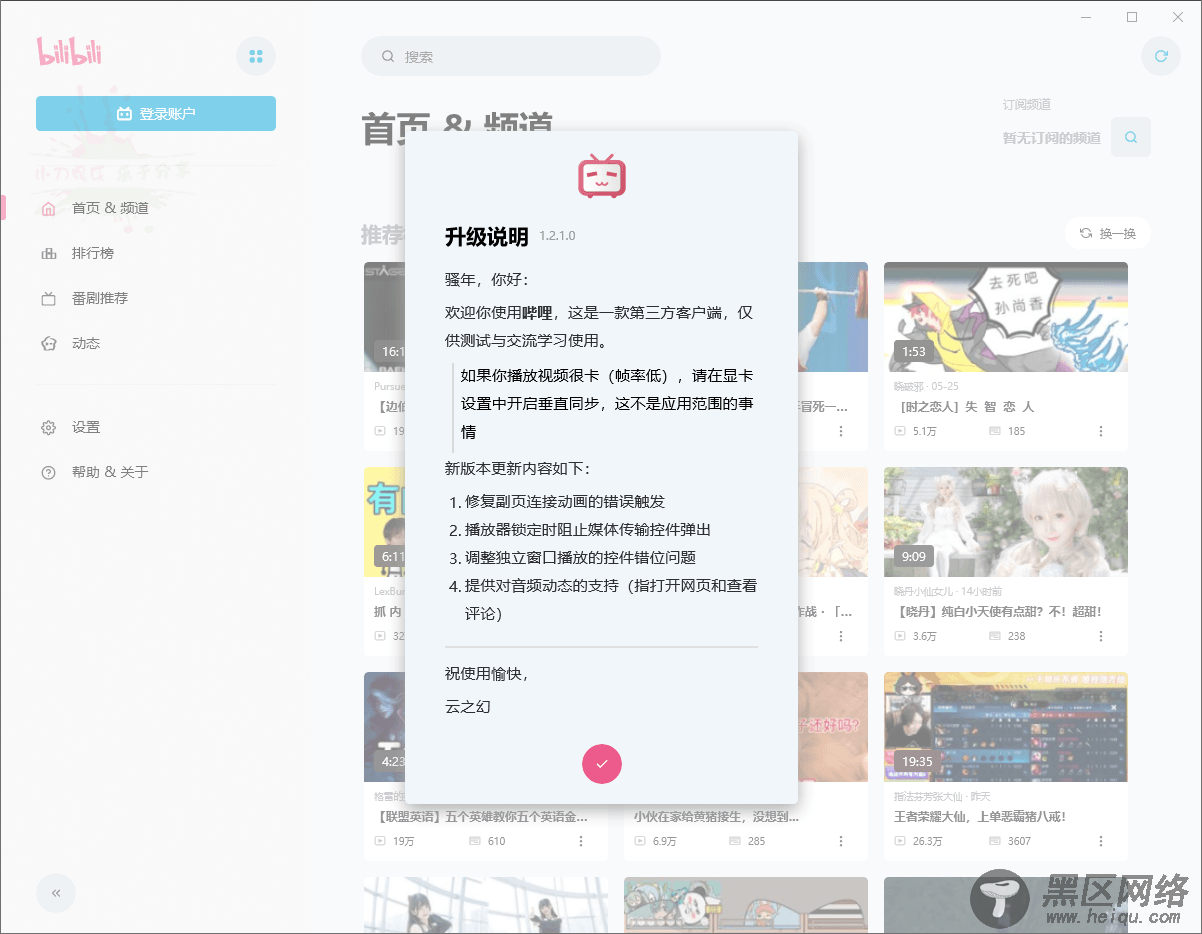
Task: Click the title 小伙在家给黄猪接生，没想到
Action: click(717, 816)
